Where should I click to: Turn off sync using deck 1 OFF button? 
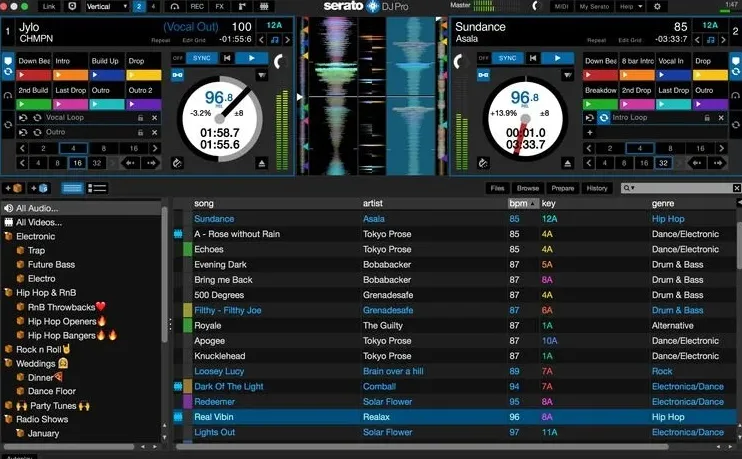(x=177, y=58)
